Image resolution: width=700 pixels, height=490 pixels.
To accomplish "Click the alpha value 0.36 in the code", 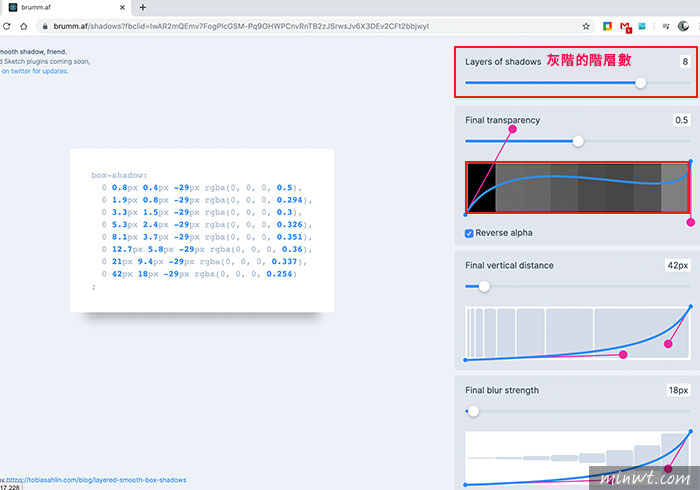I will click(x=292, y=249).
